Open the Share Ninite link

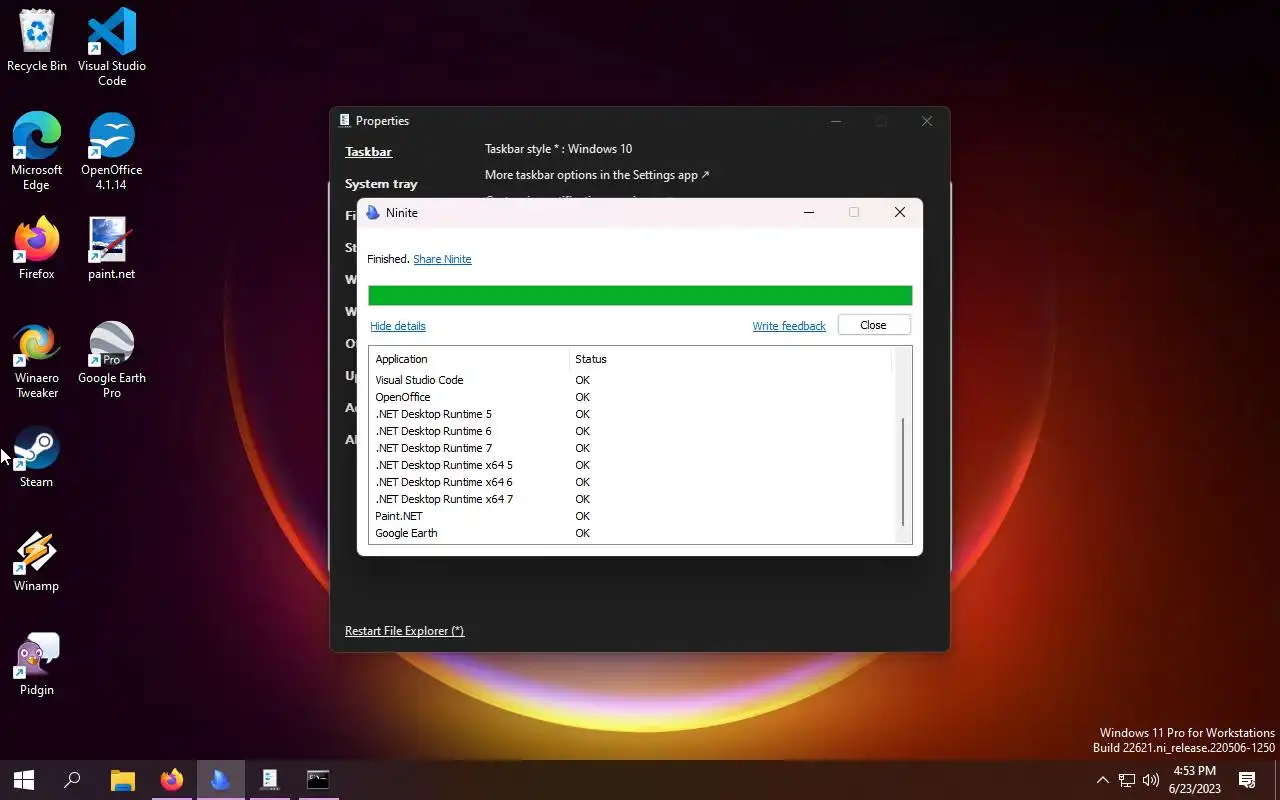(442, 259)
